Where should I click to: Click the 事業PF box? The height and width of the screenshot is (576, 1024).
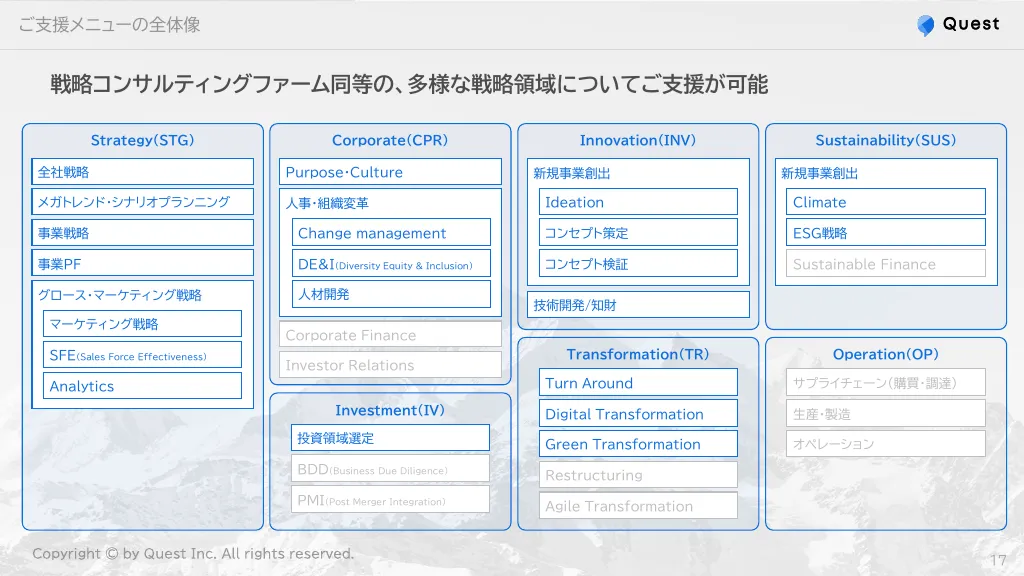coord(142,263)
